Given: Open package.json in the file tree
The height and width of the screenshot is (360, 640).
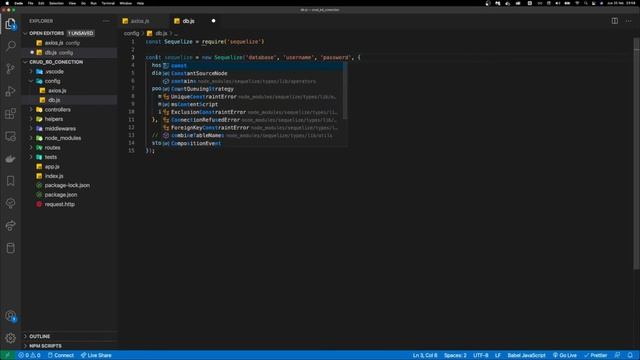Looking at the screenshot, I should 69,195.
